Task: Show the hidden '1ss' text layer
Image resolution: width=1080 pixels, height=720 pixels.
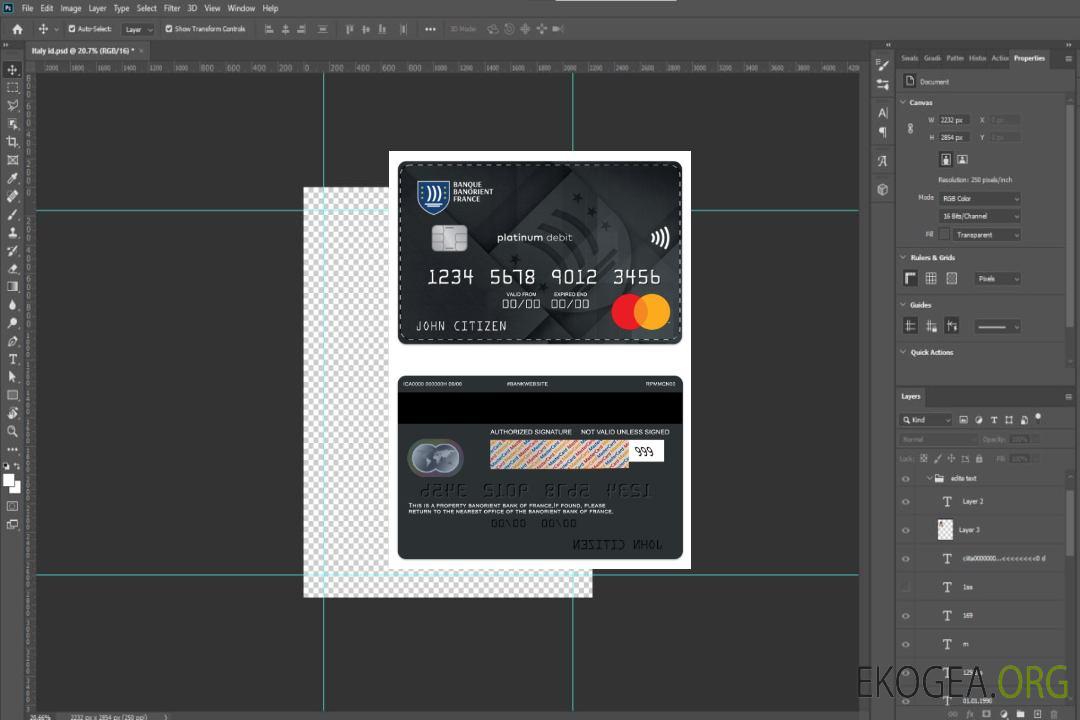Action: click(x=906, y=587)
